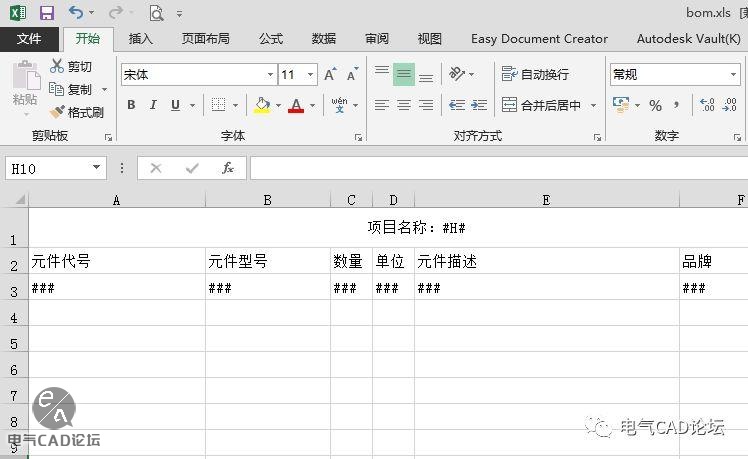Apply percent style number format
The width and height of the screenshot is (748, 459).
(x=655, y=105)
